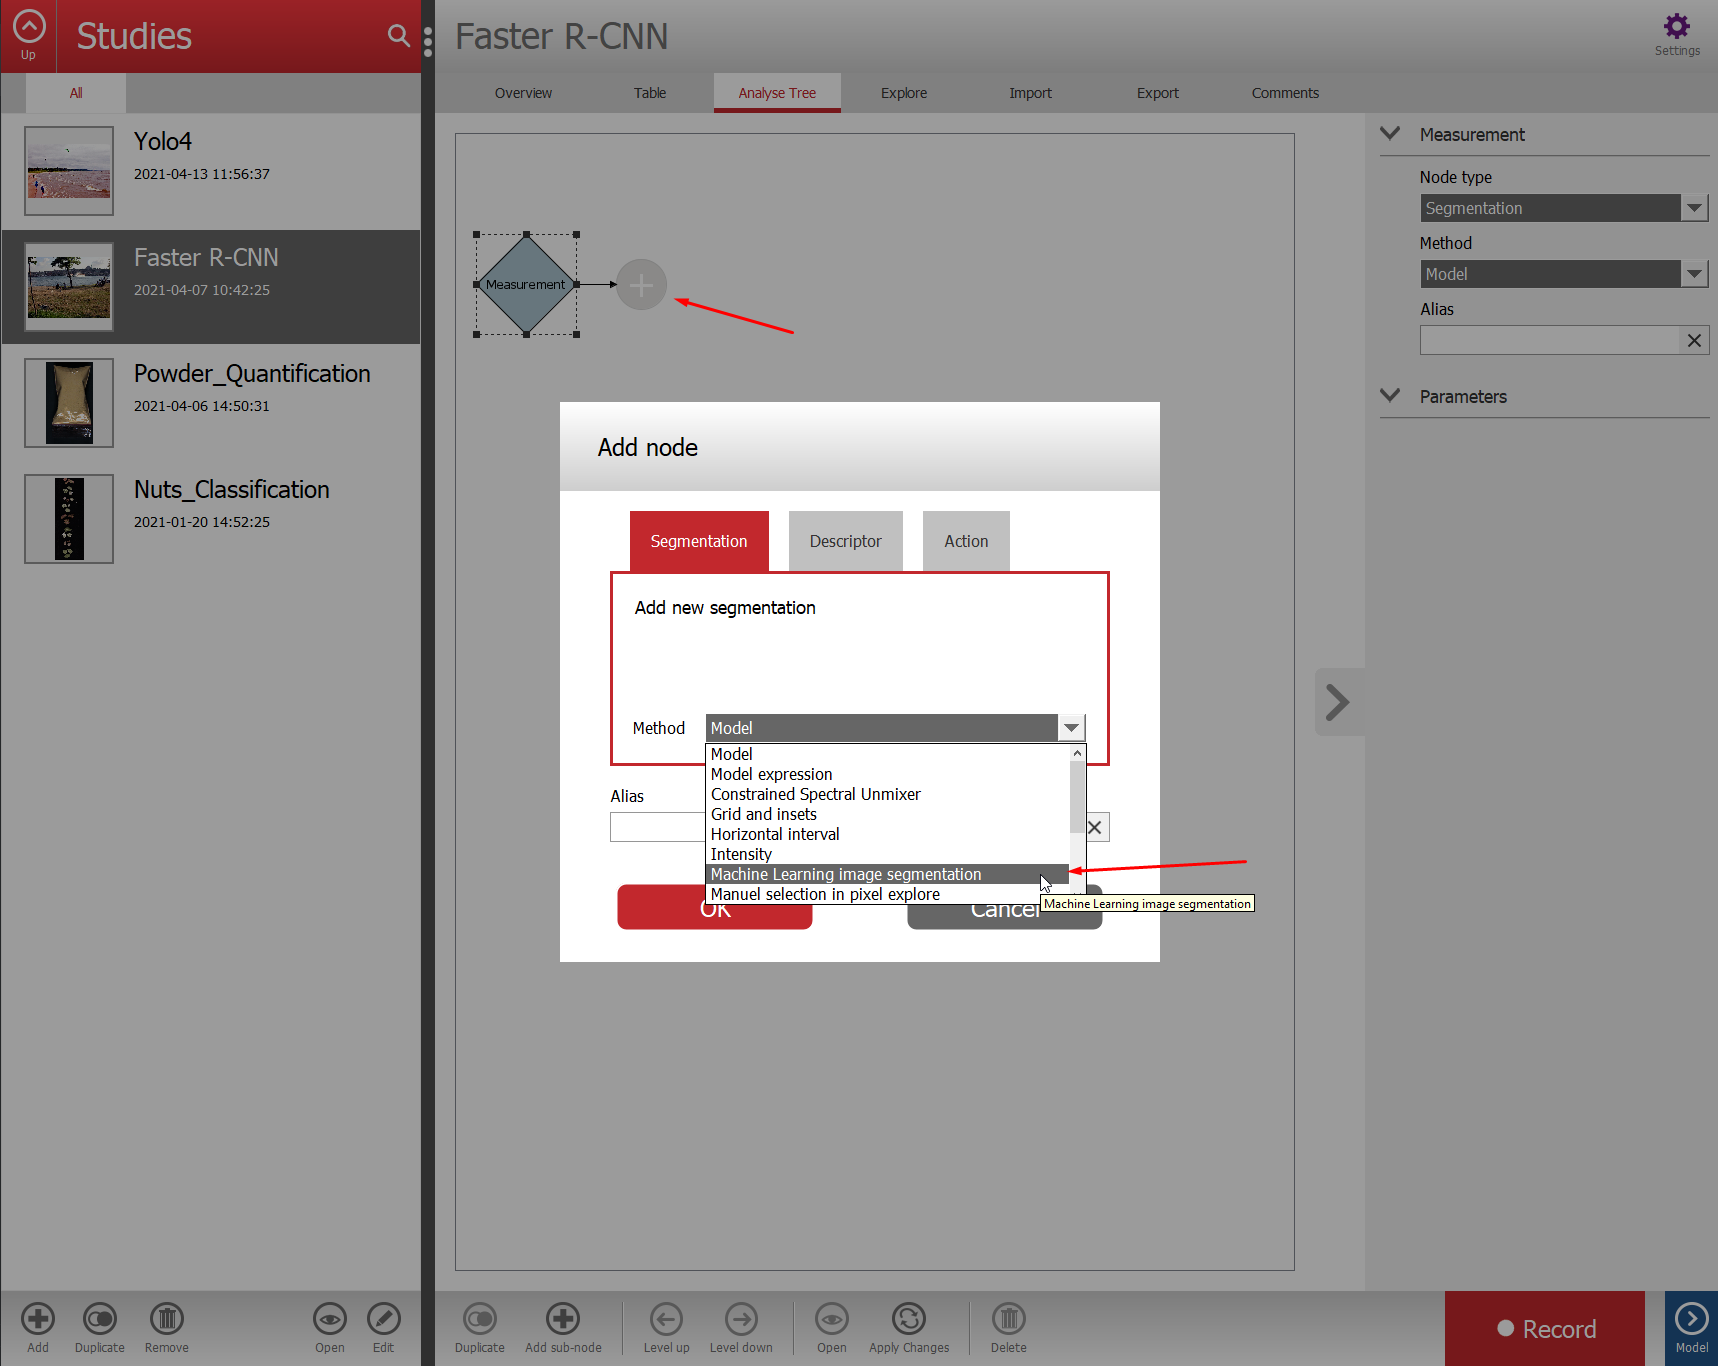Open the Studies search magnifier
This screenshot has width=1718, height=1366.
click(x=398, y=36)
